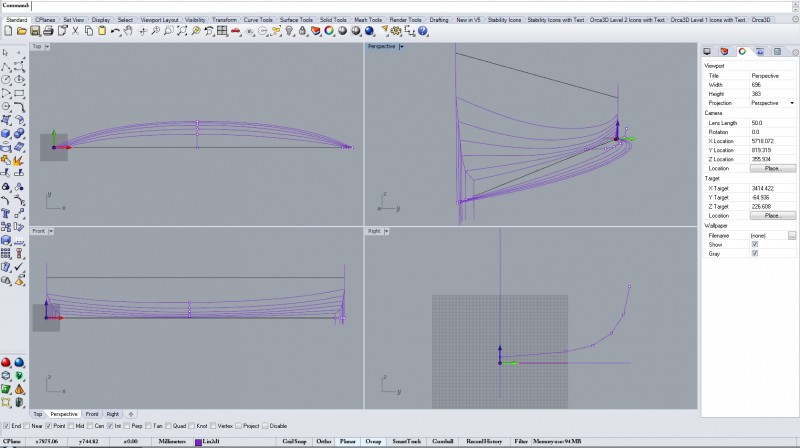
Task: Click the Print icon in toolbar
Action: coord(47,32)
